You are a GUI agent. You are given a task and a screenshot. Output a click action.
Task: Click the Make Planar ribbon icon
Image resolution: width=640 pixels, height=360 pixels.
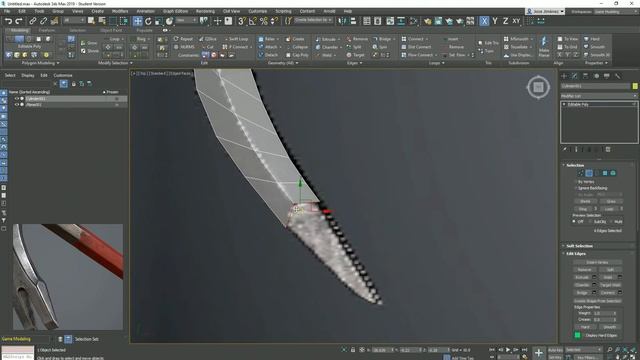[x=544, y=46]
